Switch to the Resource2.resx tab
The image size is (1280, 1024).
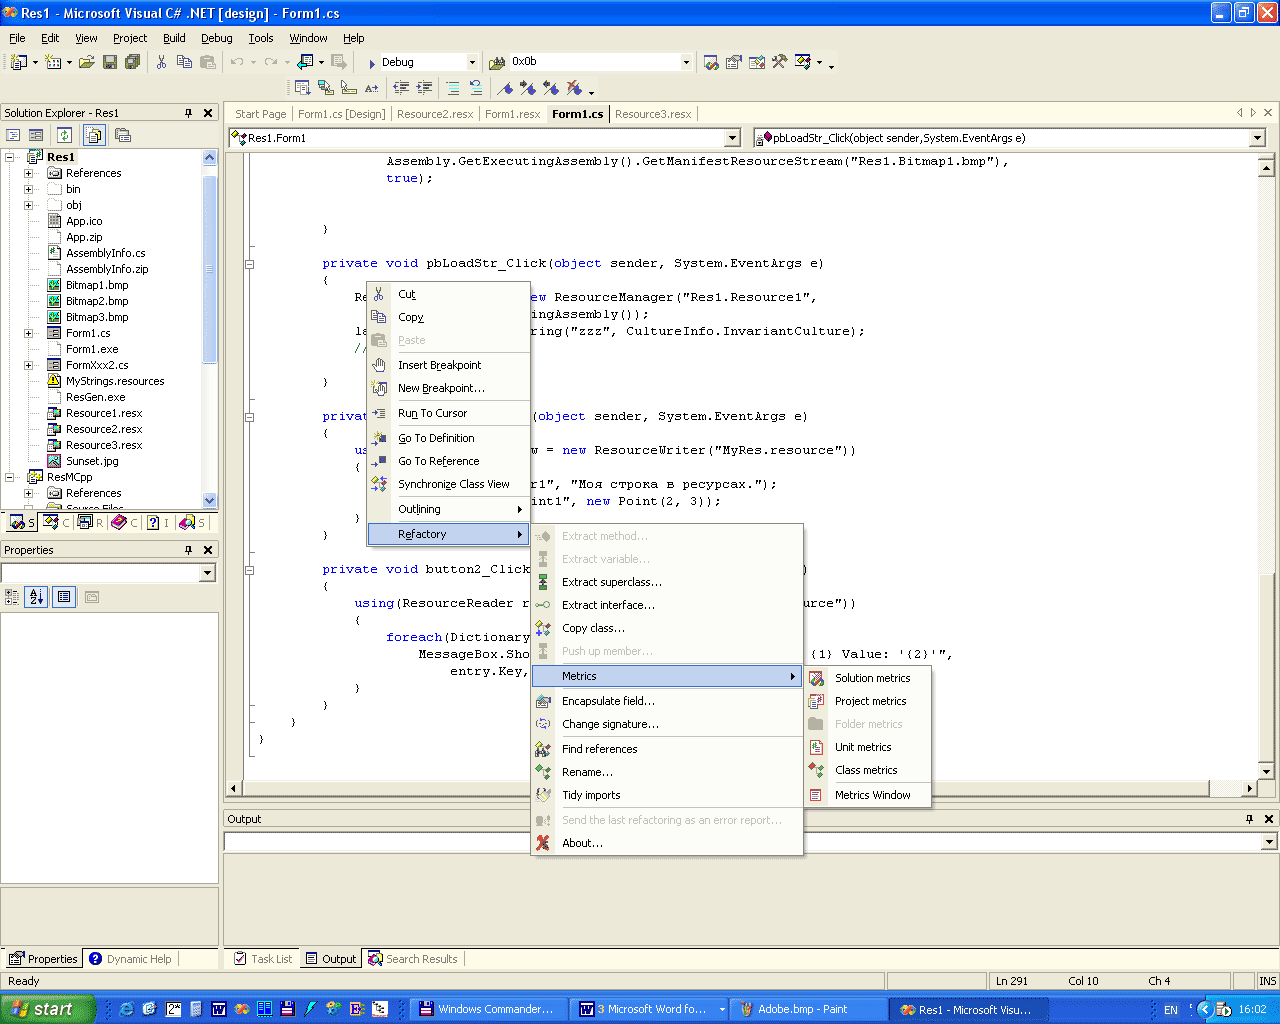435,114
